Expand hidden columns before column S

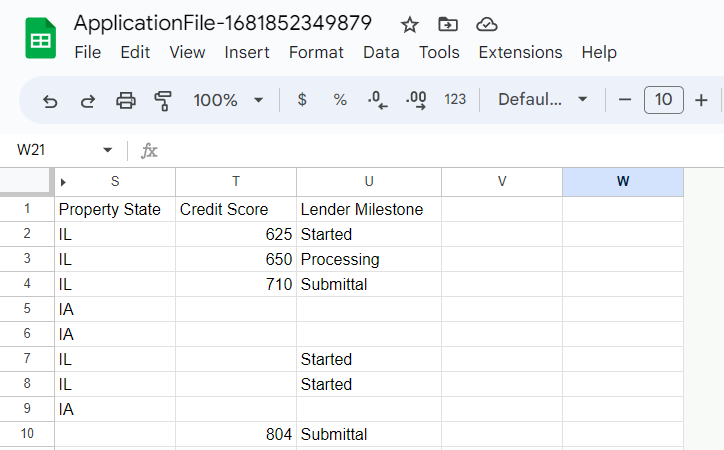[x=63, y=182]
